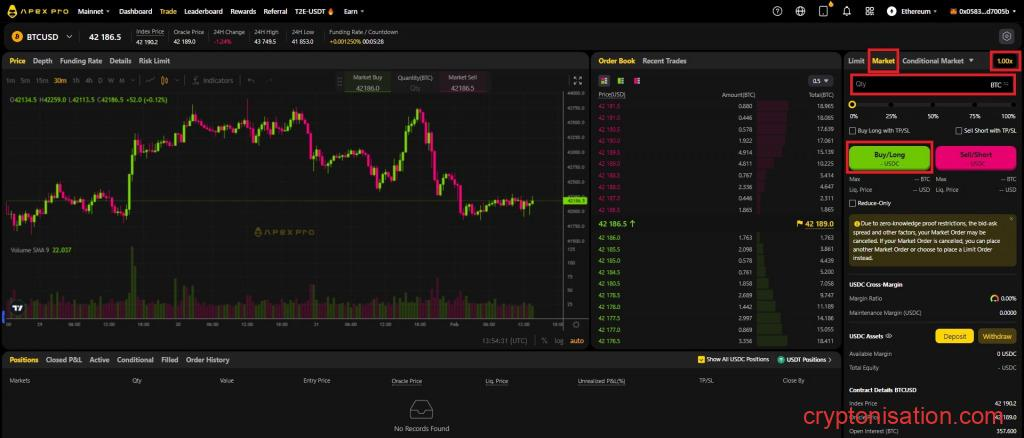Show only buy orders in order book

pos(618,81)
